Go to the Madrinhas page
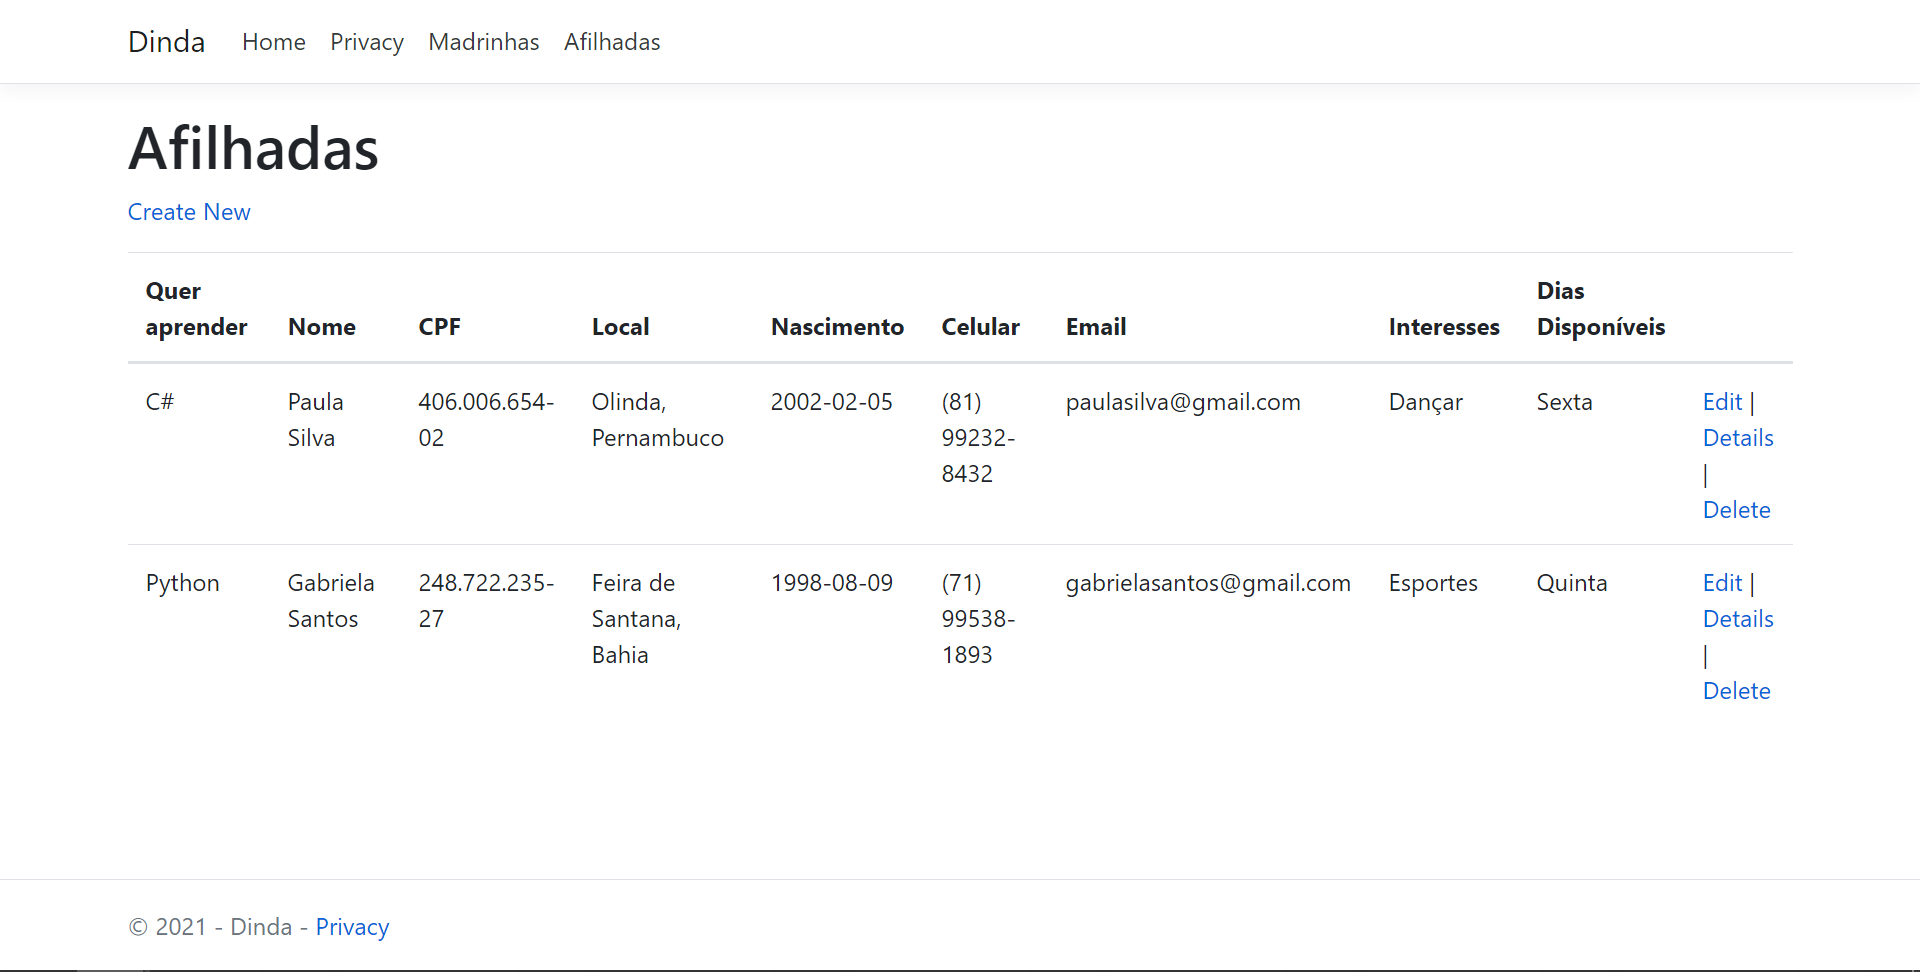This screenshot has height=972, width=1920. point(484,42)
